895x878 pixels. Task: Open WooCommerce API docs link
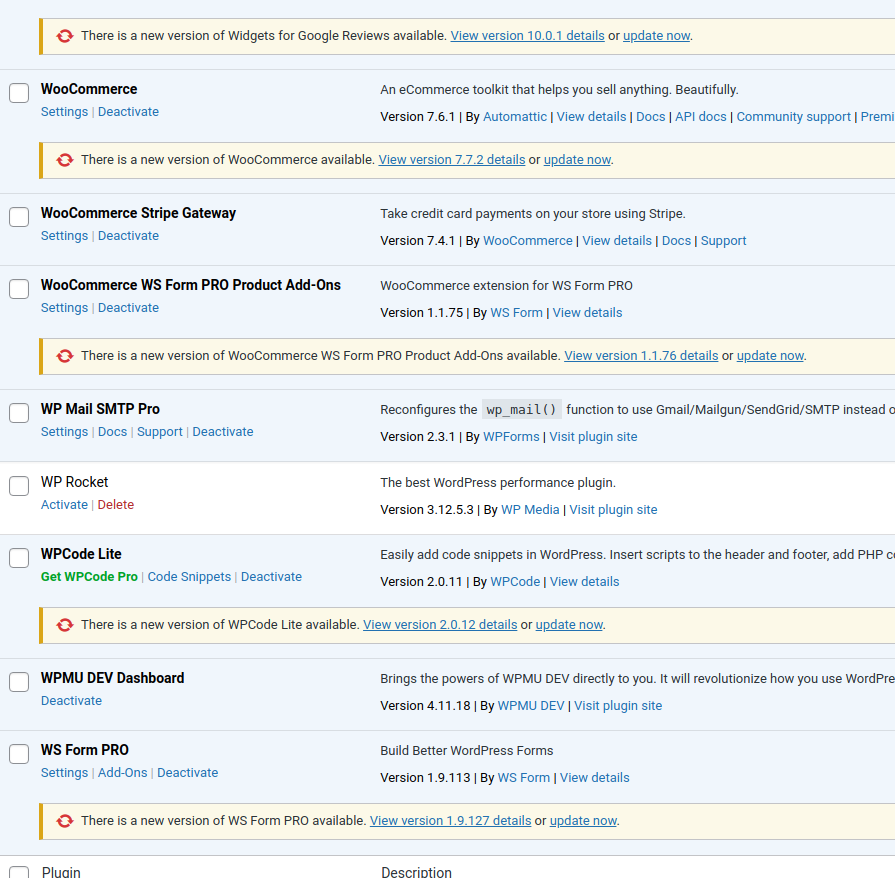700,117
